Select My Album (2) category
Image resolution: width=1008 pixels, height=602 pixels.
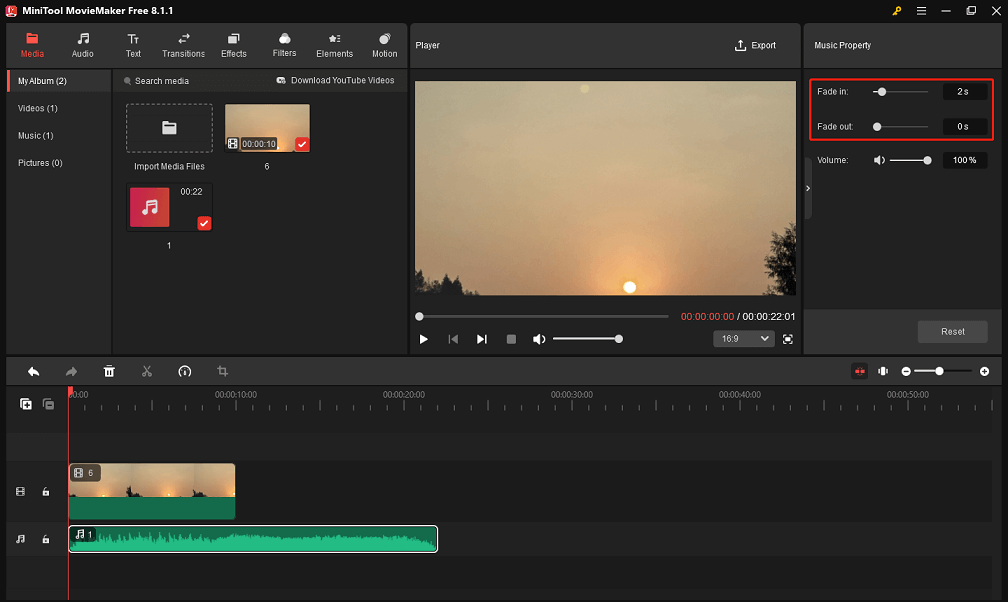click(x=59, y=81)
